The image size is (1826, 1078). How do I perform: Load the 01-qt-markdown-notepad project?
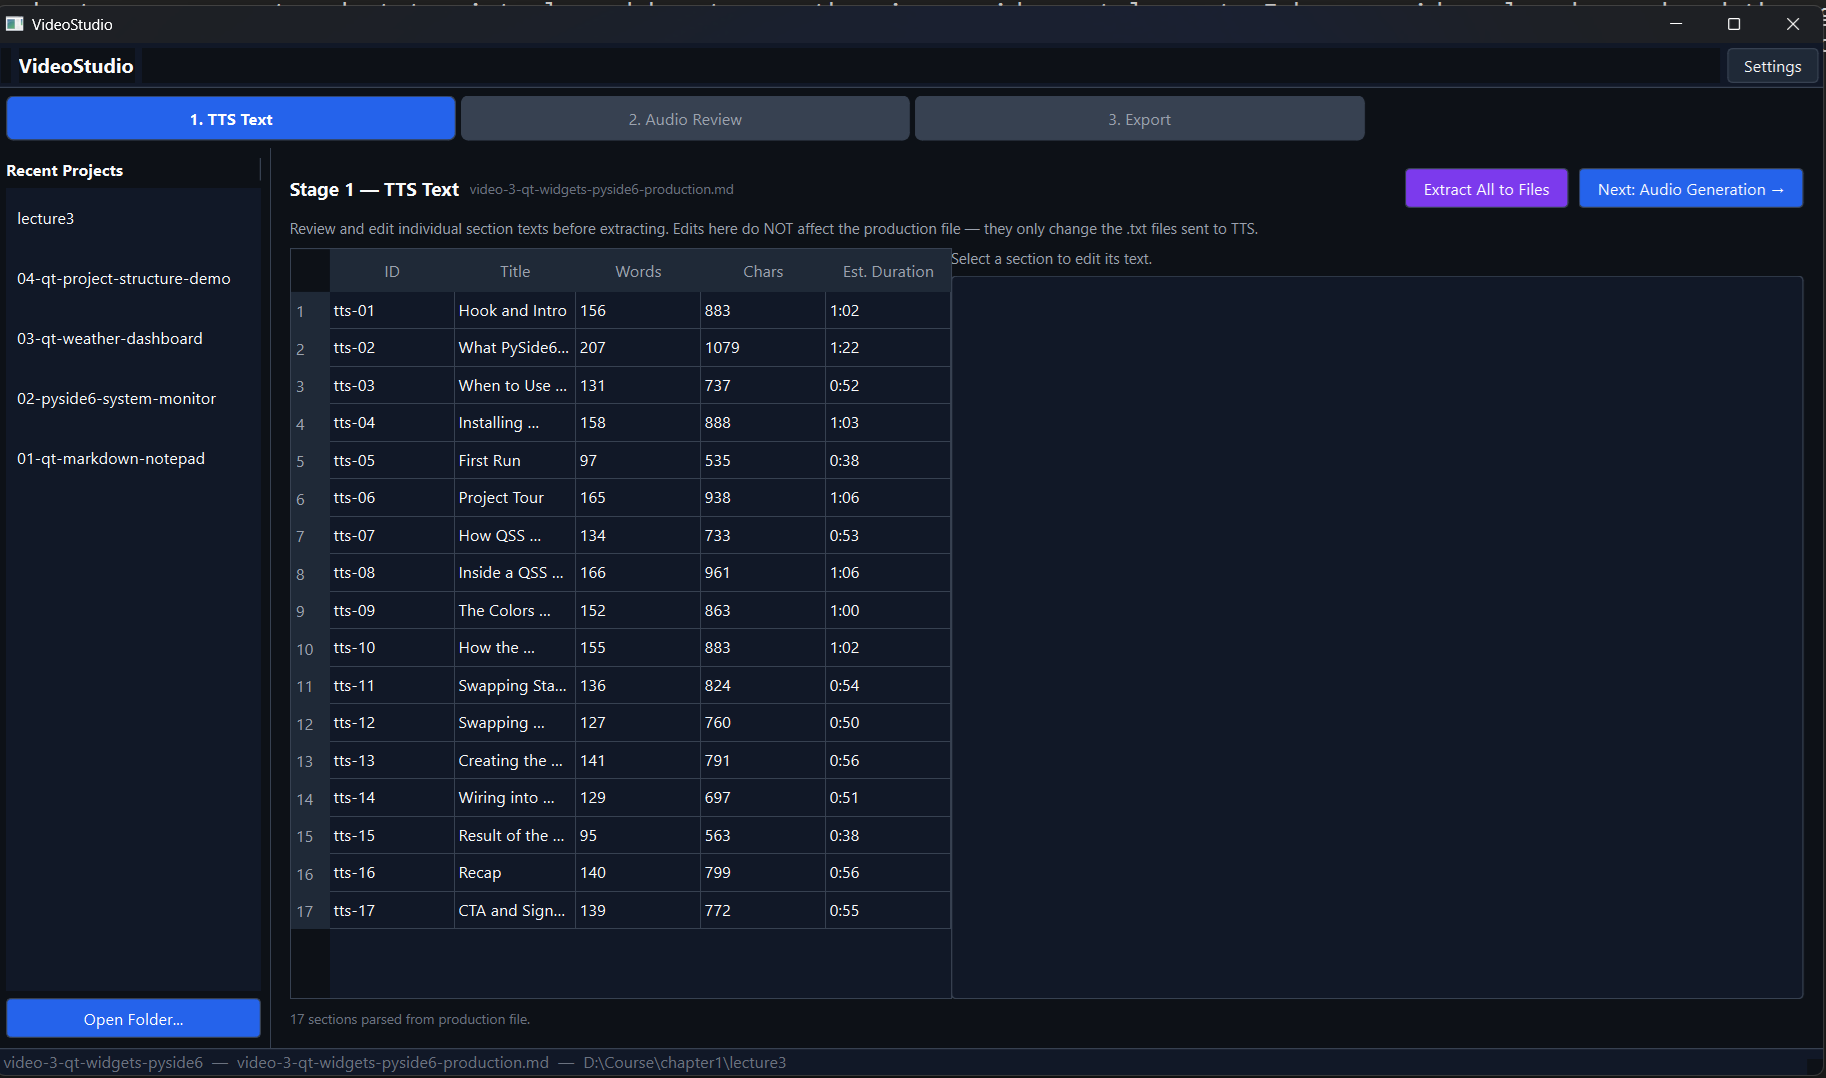point(110,458)
